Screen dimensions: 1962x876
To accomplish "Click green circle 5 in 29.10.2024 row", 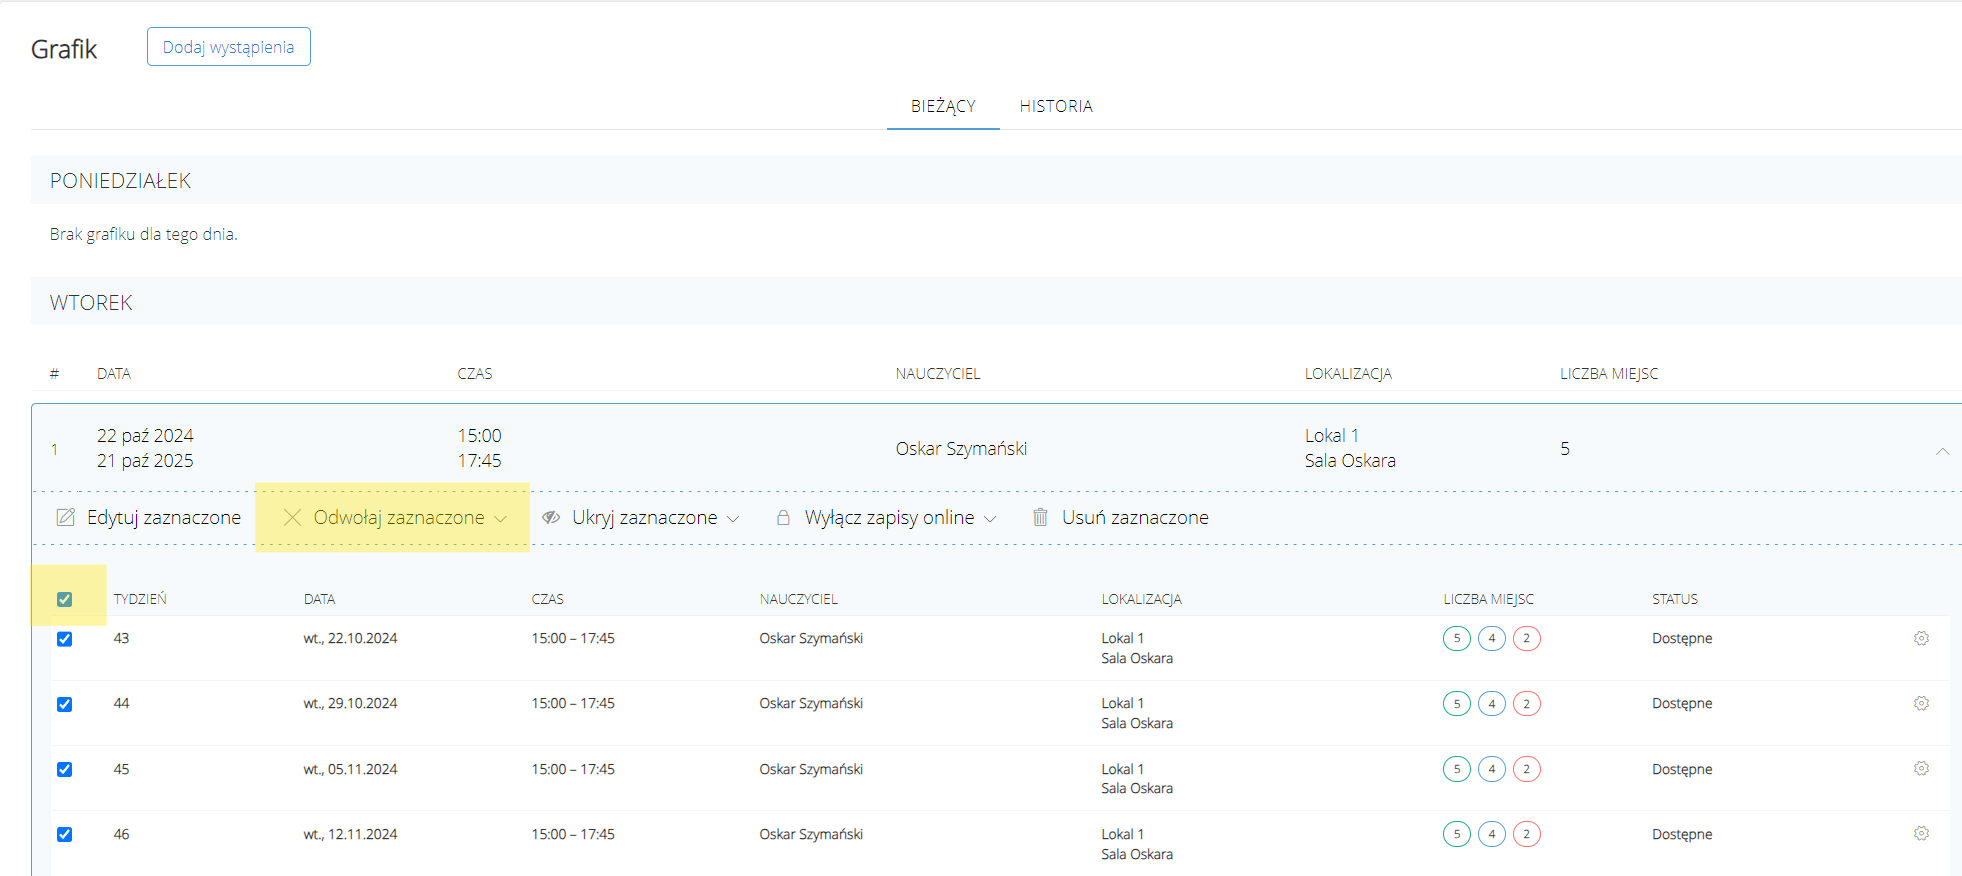I will pos(1457,704).
